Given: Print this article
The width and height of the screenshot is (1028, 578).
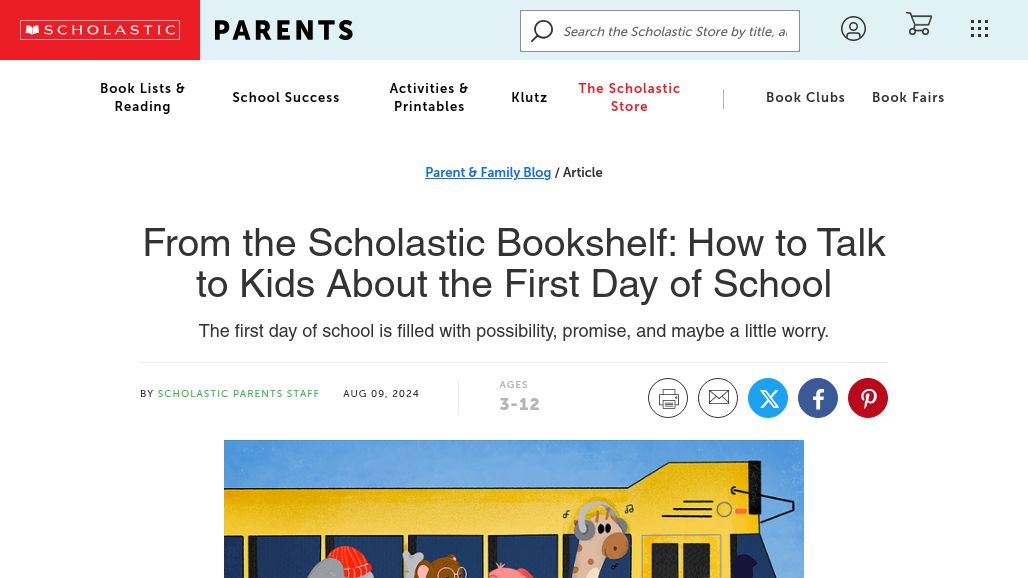Looking at the screenshot, I should 668,398.
